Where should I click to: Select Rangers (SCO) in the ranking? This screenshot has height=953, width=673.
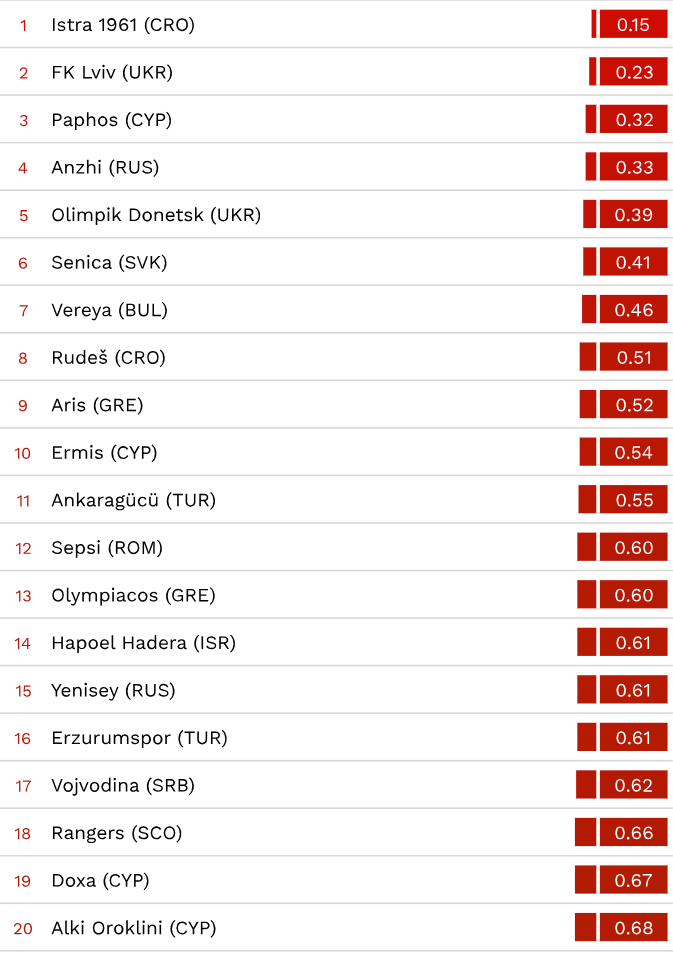click(x=116, y=833)
